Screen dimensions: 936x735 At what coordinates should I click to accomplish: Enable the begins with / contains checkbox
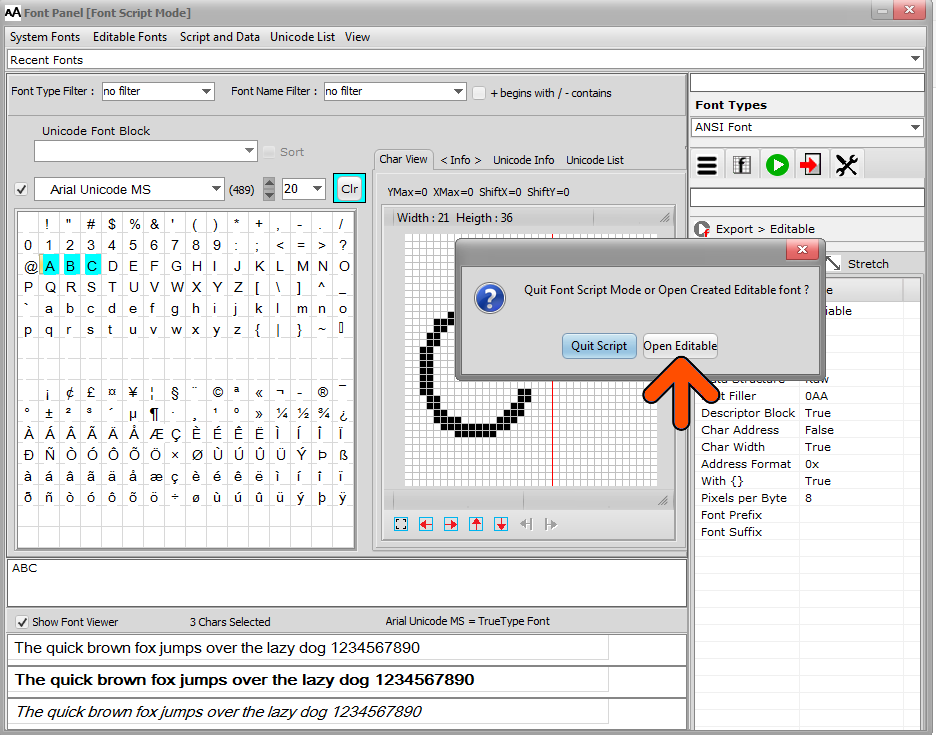click(479, 93)
